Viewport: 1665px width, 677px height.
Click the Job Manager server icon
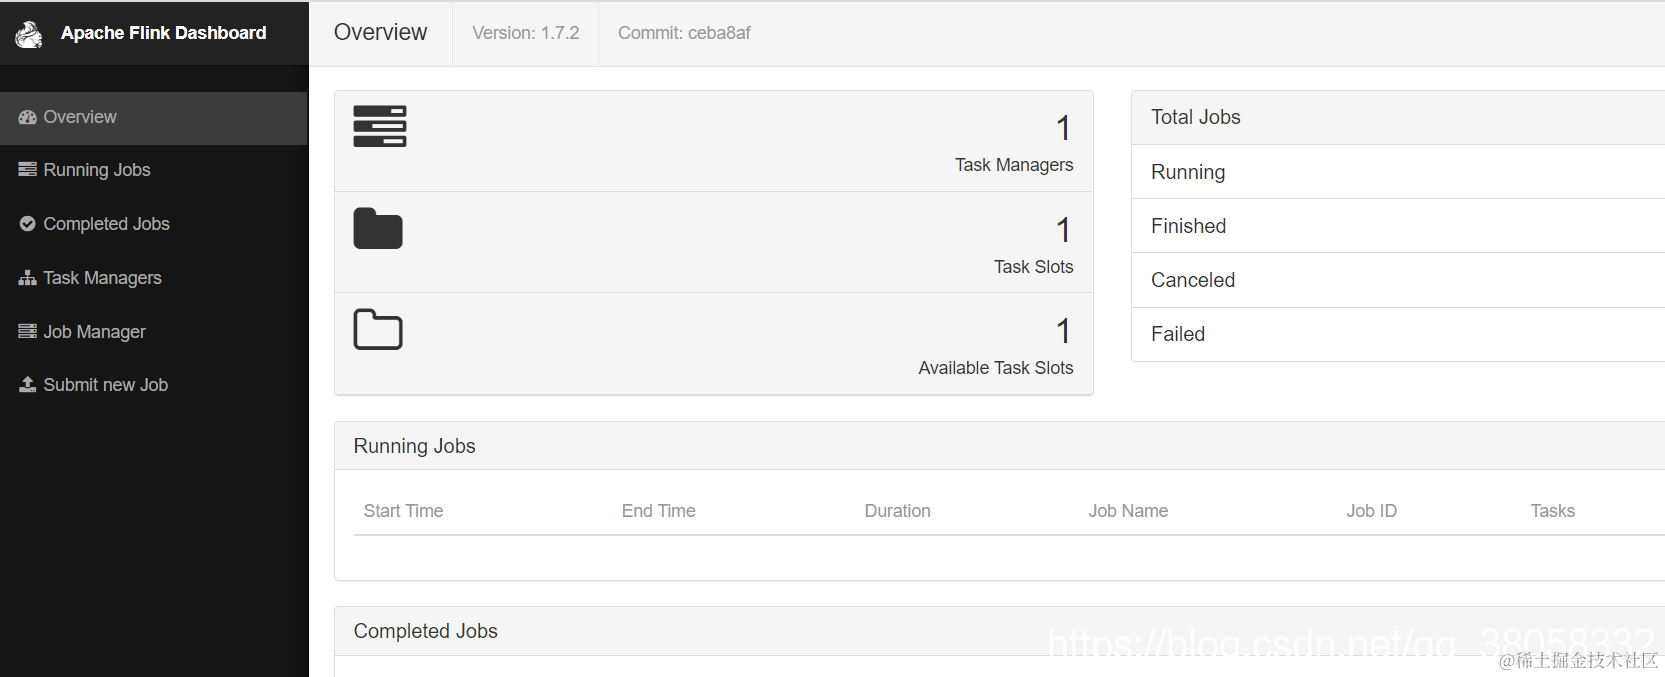(x=27, y=331)
